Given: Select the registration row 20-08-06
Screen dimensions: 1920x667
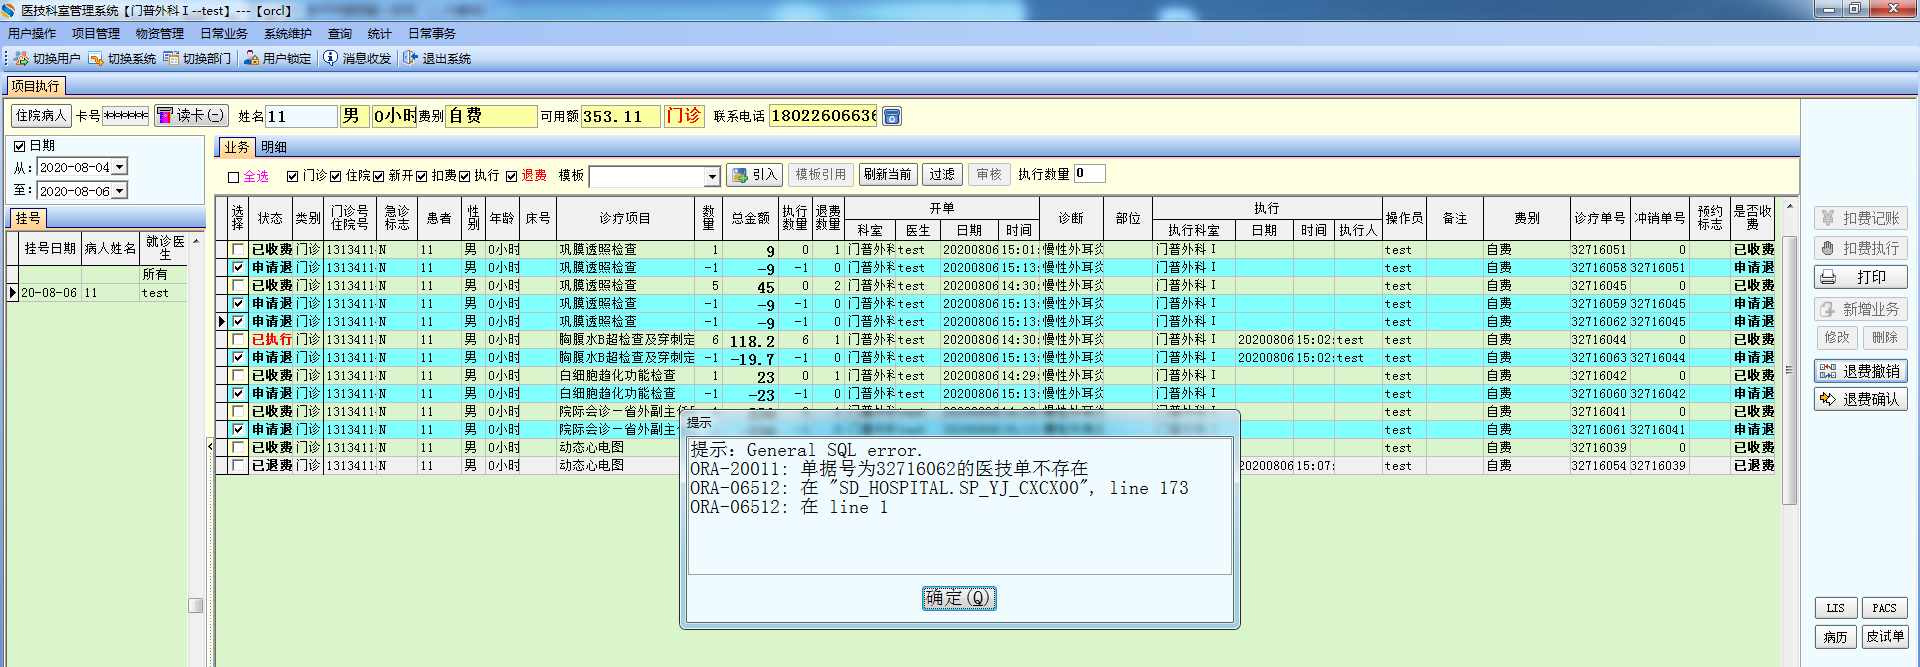Looking at the screenshot, I should [98, 293].
